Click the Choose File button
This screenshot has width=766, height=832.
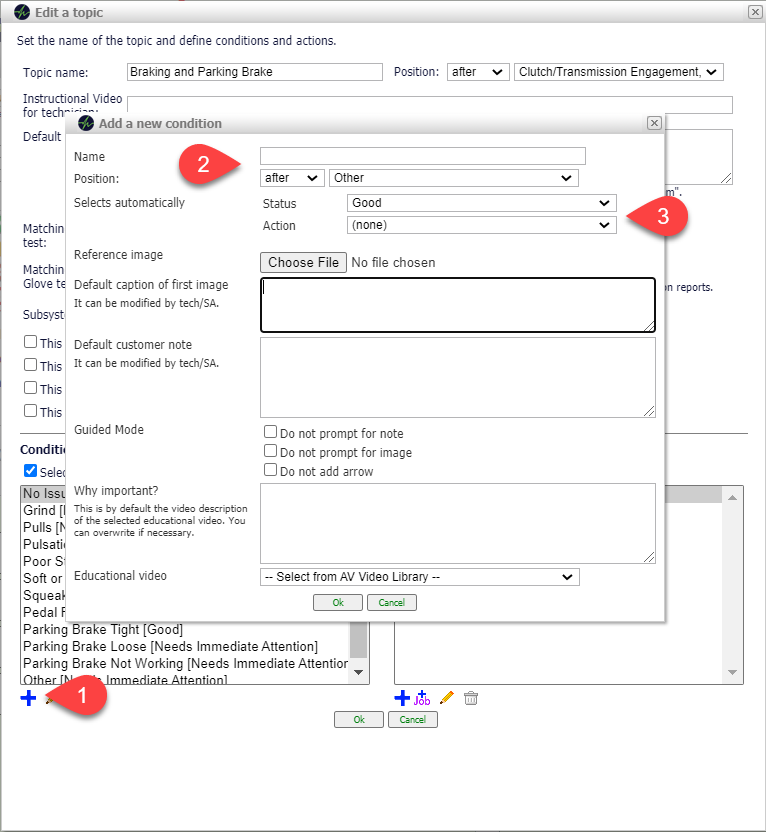pos(303,263)
